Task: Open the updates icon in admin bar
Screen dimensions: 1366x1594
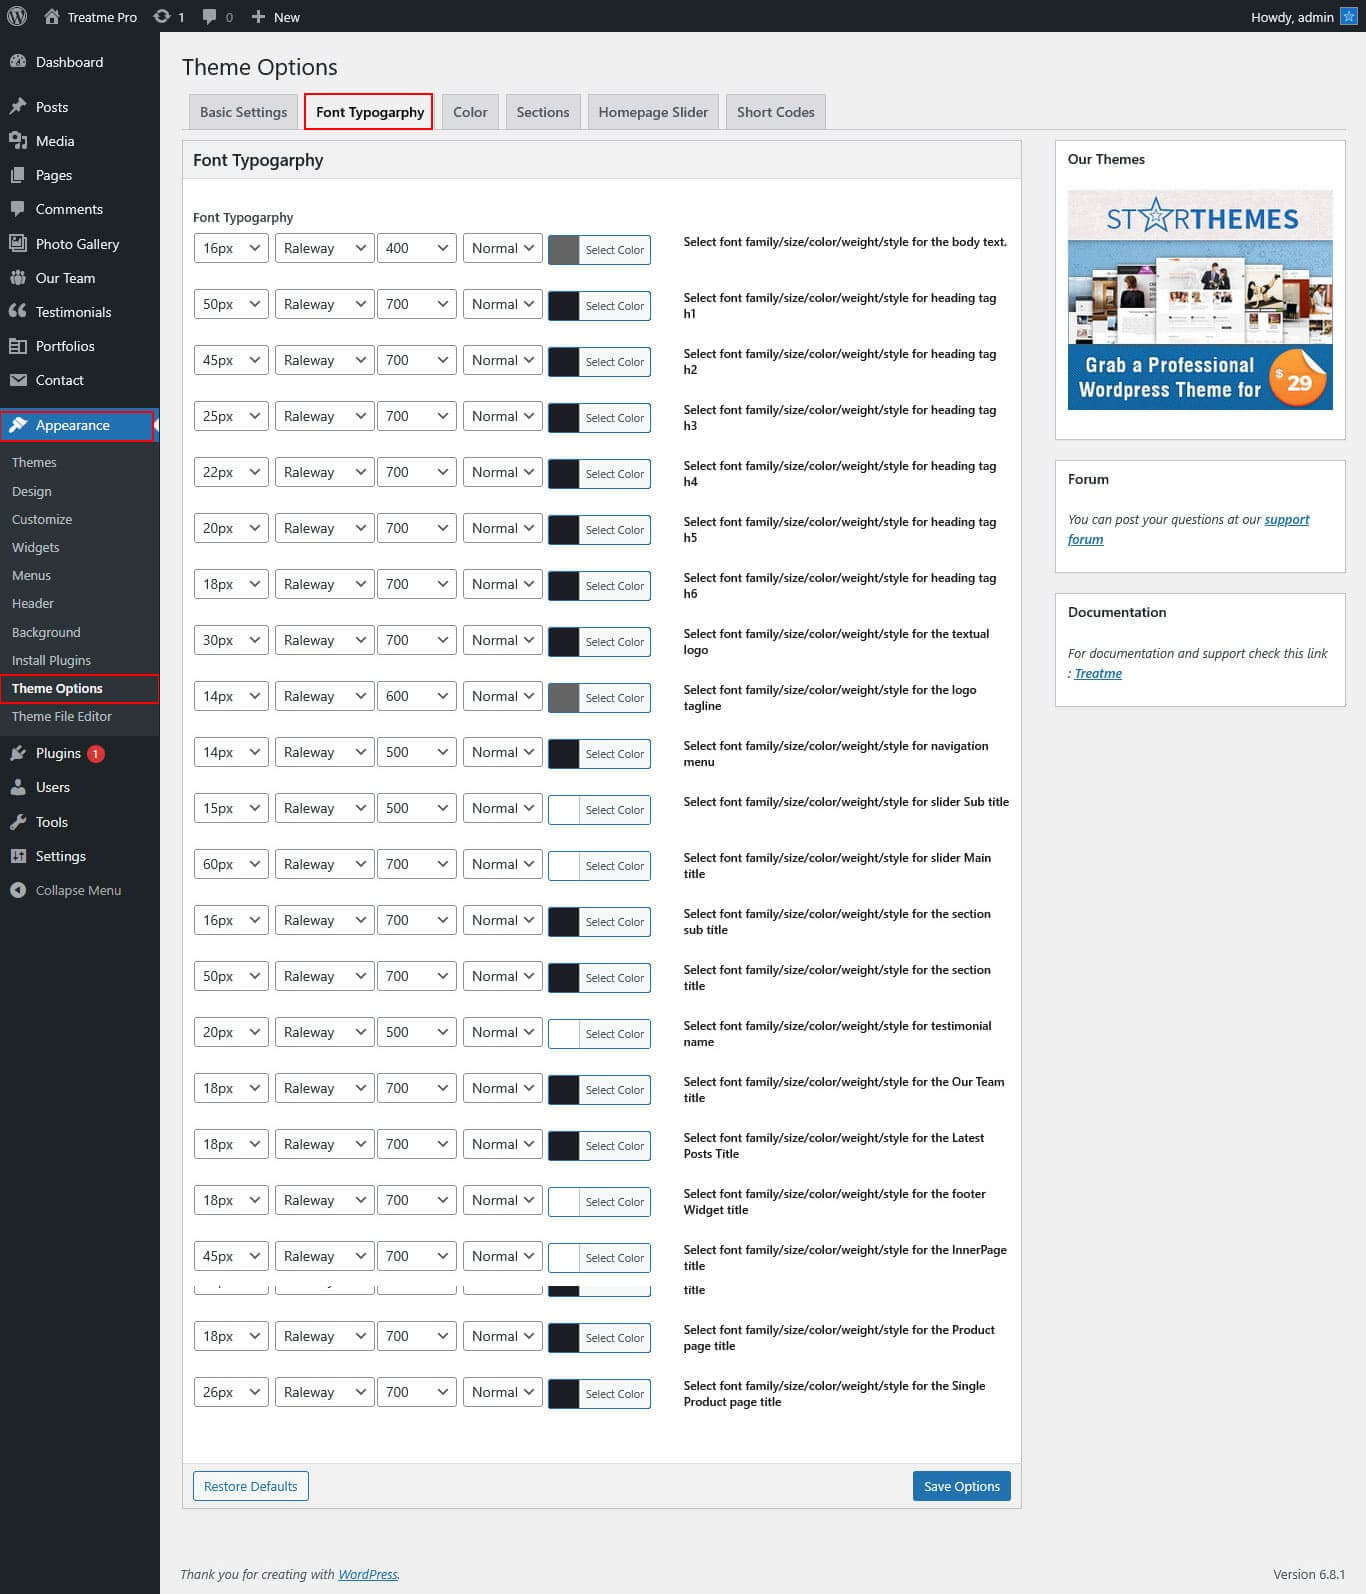Action: [x=162, y=16]
